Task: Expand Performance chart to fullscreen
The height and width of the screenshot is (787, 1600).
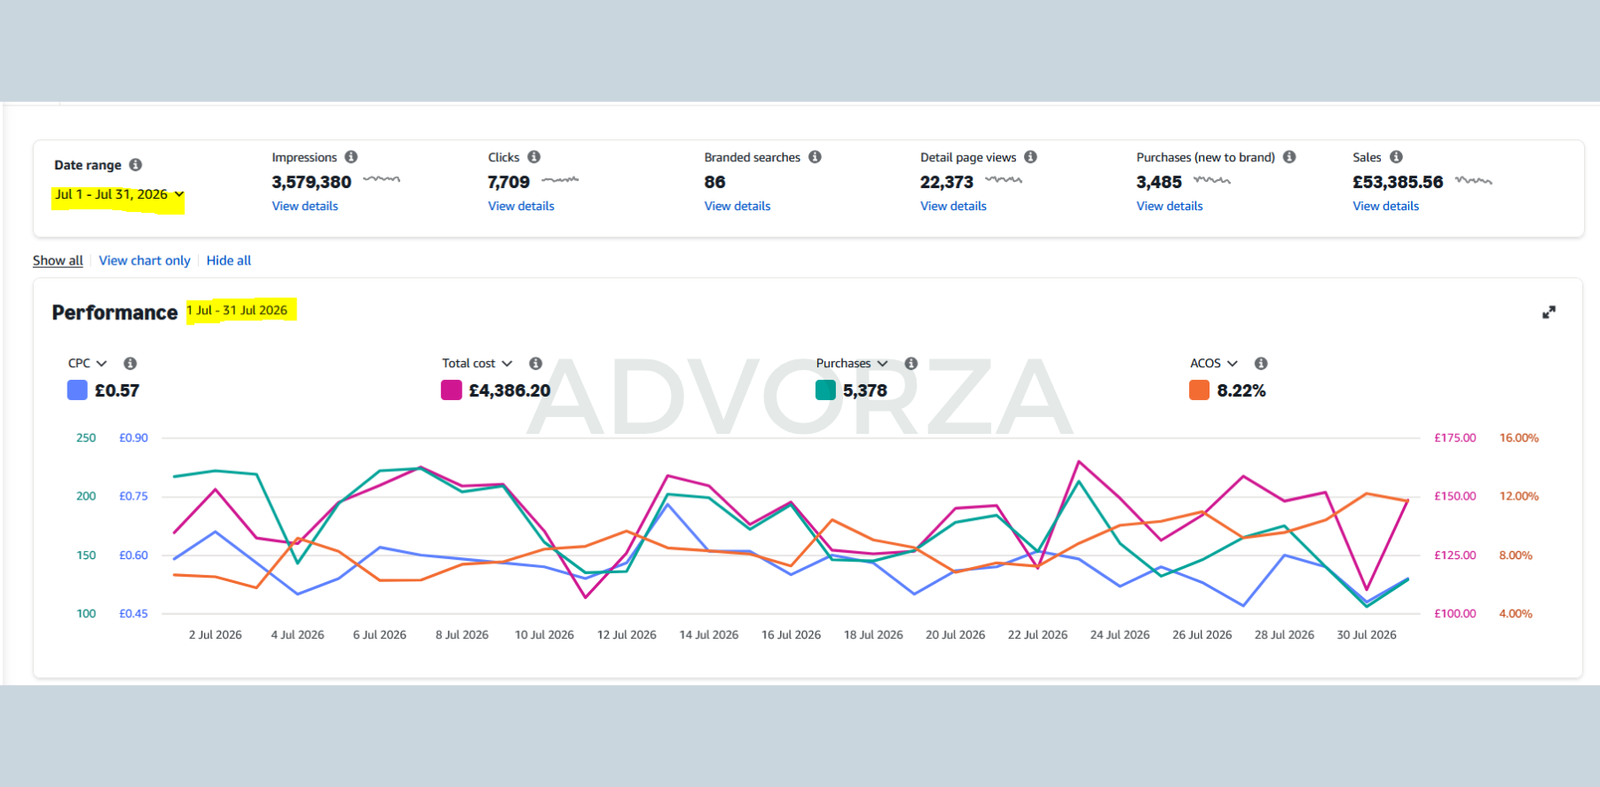Action: (x=1549, y=312)
